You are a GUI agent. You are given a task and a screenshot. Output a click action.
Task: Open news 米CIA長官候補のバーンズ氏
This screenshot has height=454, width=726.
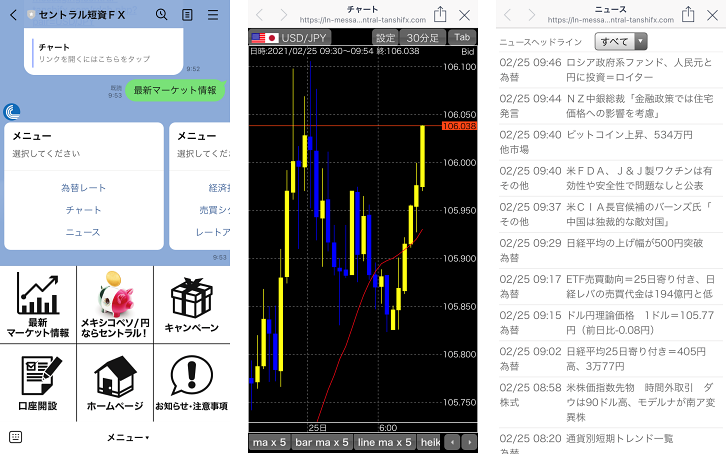tap(611, 214)
